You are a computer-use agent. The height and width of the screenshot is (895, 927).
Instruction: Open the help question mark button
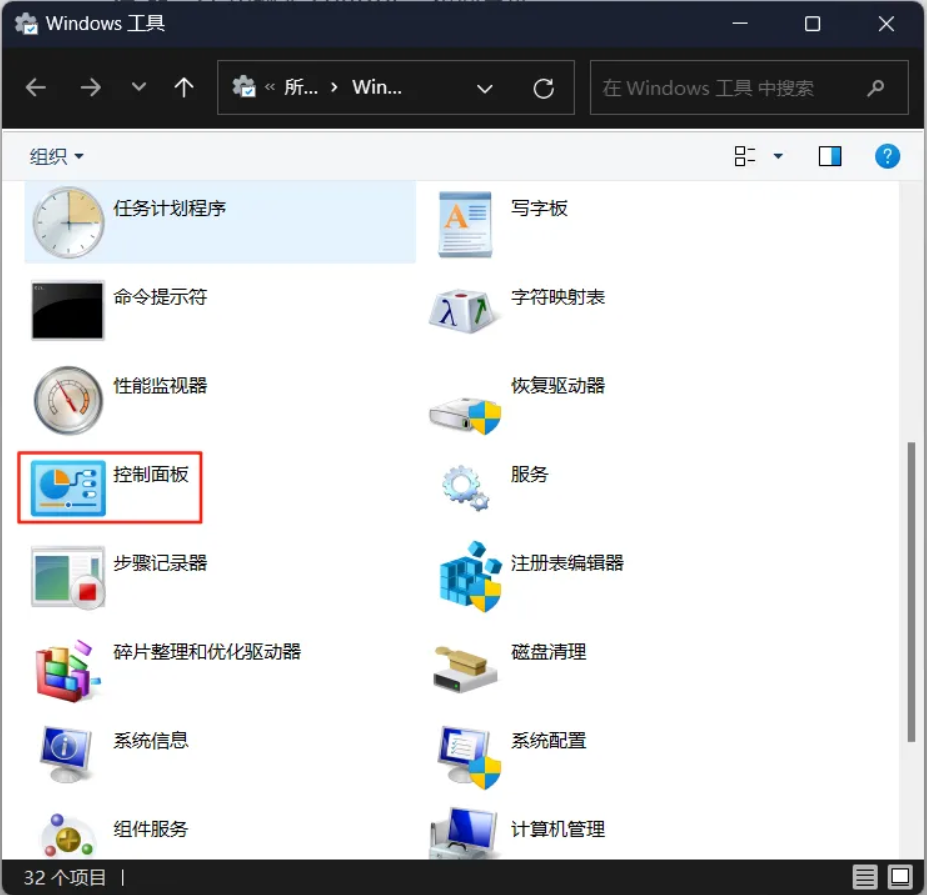[x=887, y=156]
